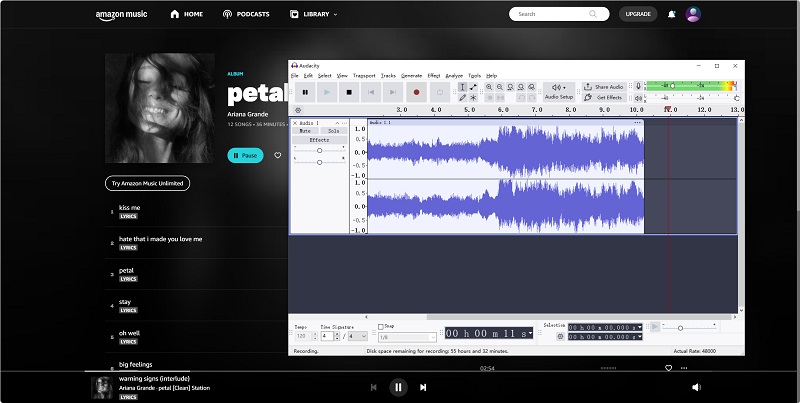Click the Try Amazon Music Unlimited button
The height and width of the screenshot is (403, 800).
147,183
